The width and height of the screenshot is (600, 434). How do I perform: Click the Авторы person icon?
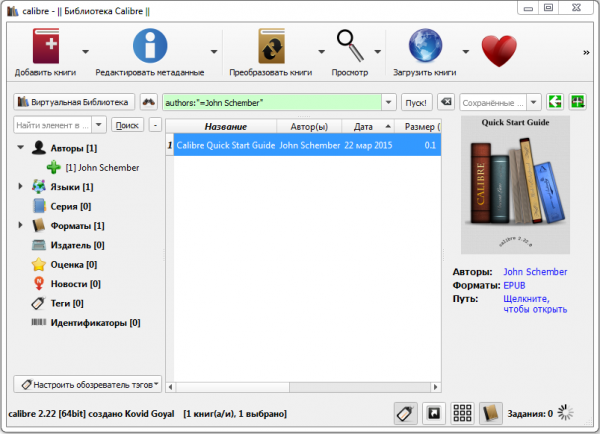[39, 148]
